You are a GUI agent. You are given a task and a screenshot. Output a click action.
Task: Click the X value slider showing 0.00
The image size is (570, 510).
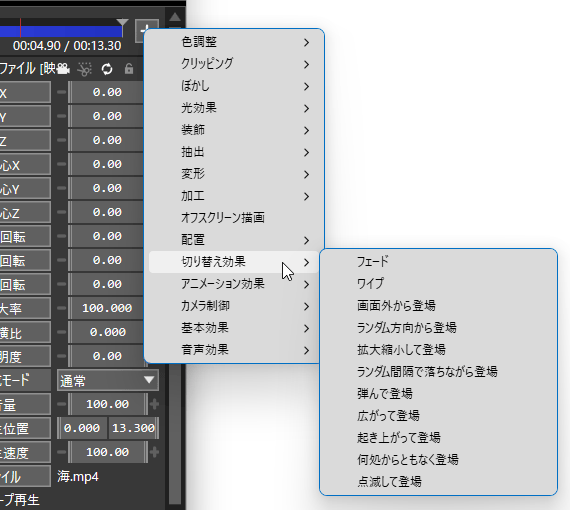point(107,92)
